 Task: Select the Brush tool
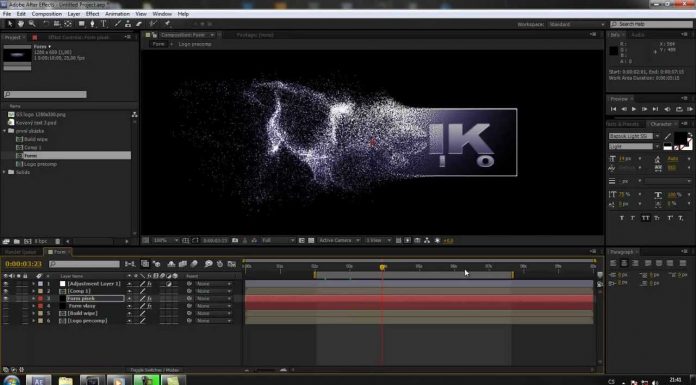[x=118, y=24]
